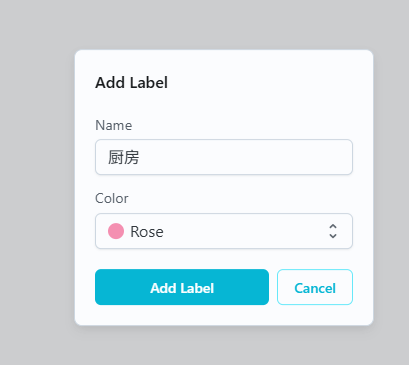The height and width of the screenshot is (365, 409).
Task: Expand color choices via the chevron arrows
Action: coord(333,231)
